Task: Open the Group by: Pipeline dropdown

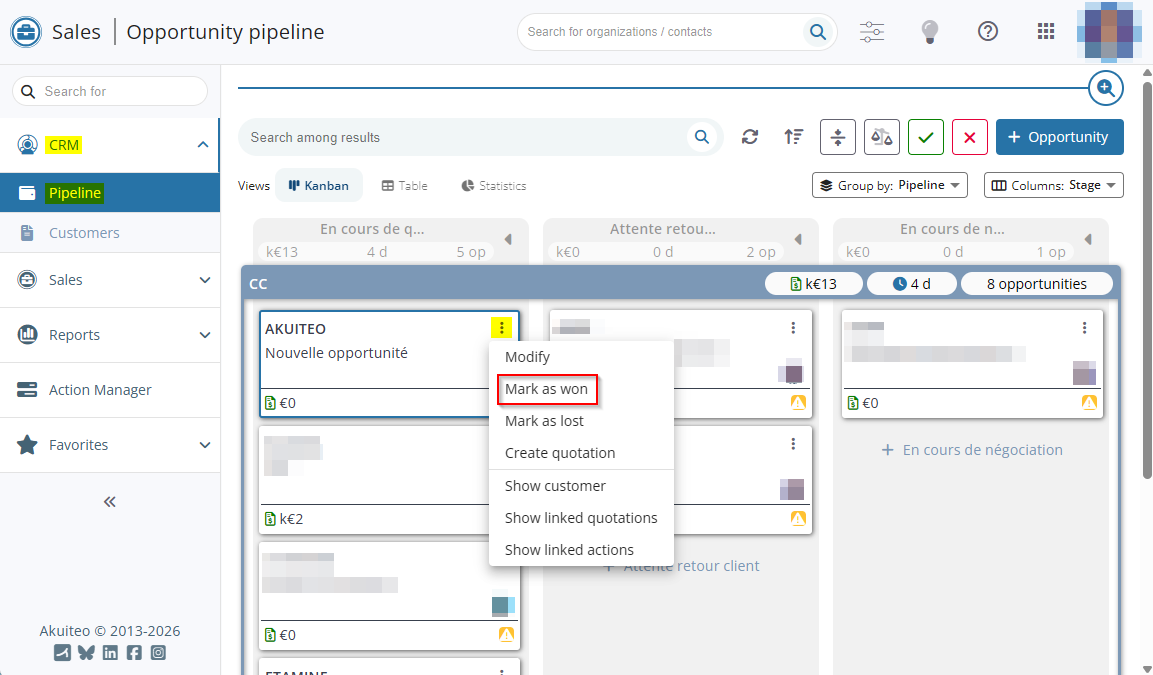Action: (889, 185)
